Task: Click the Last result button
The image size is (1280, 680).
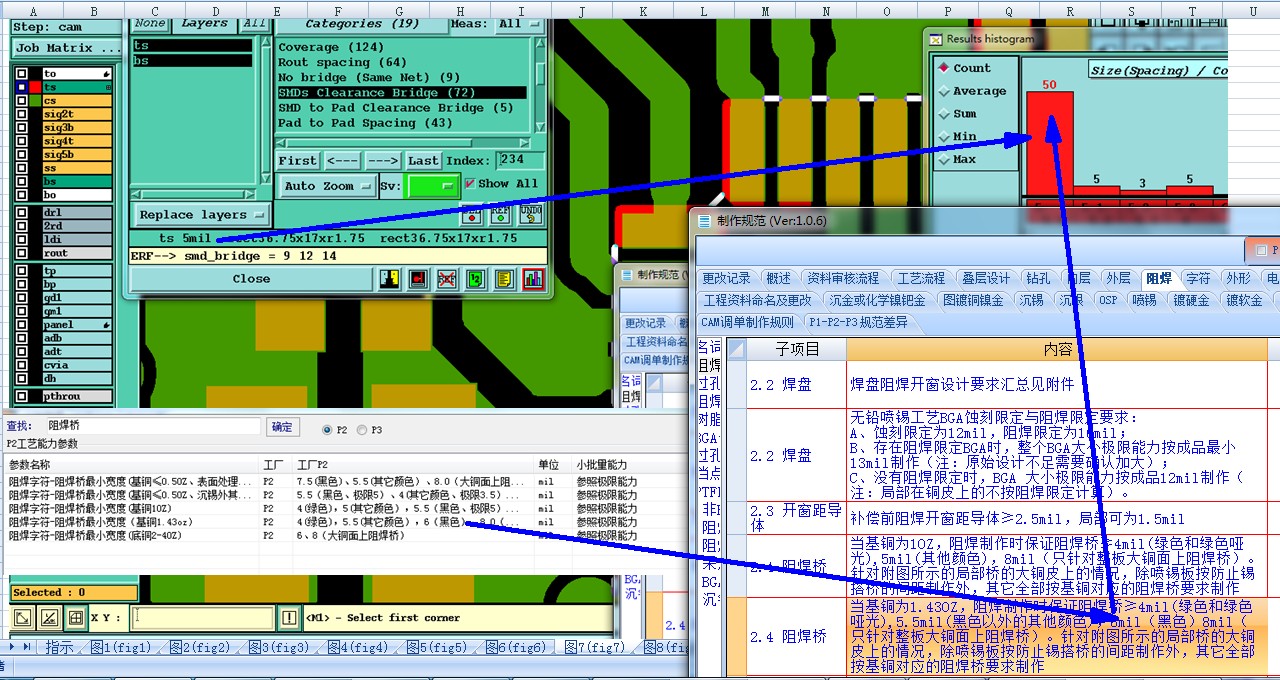Action: pyautogui.click(x=423, y=161)
